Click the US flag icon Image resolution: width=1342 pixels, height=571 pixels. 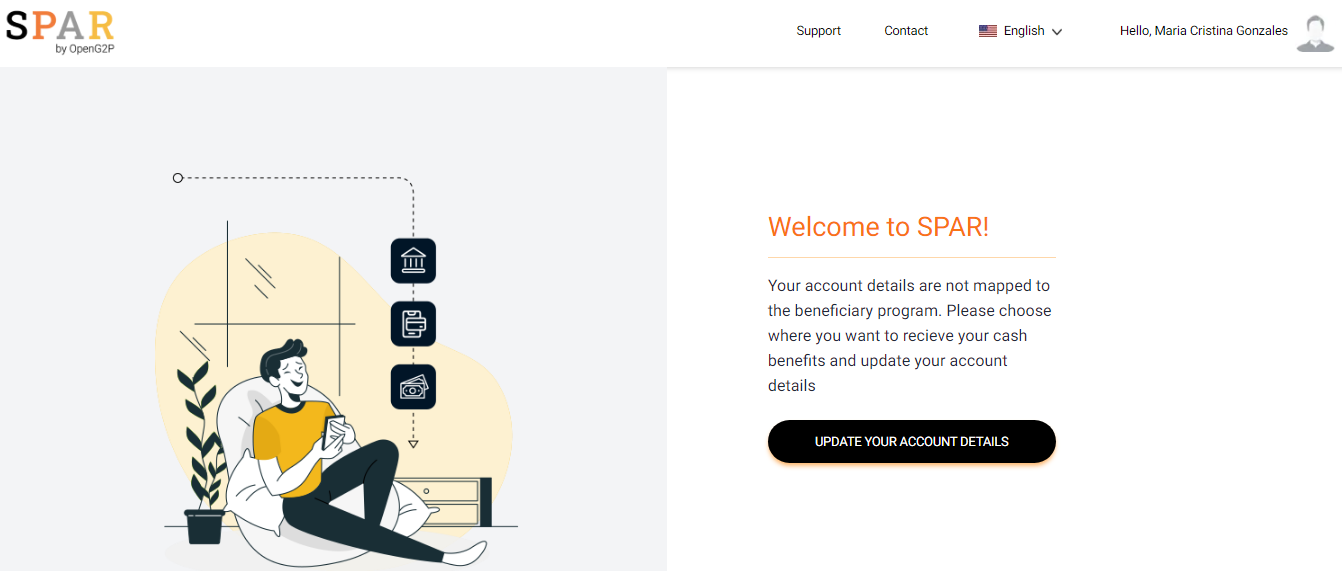(988, 31)
